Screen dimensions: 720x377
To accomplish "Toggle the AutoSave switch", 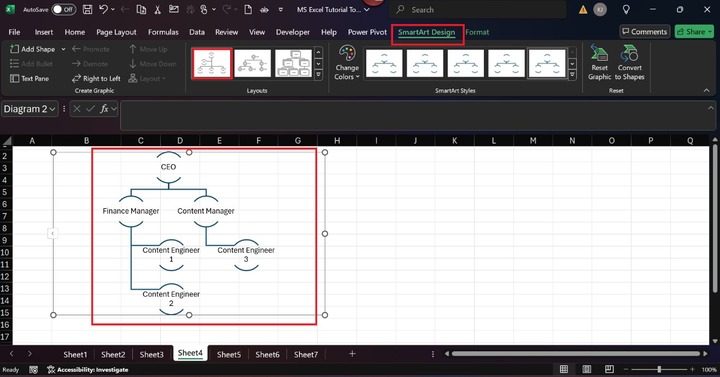I will click(63, 9).
